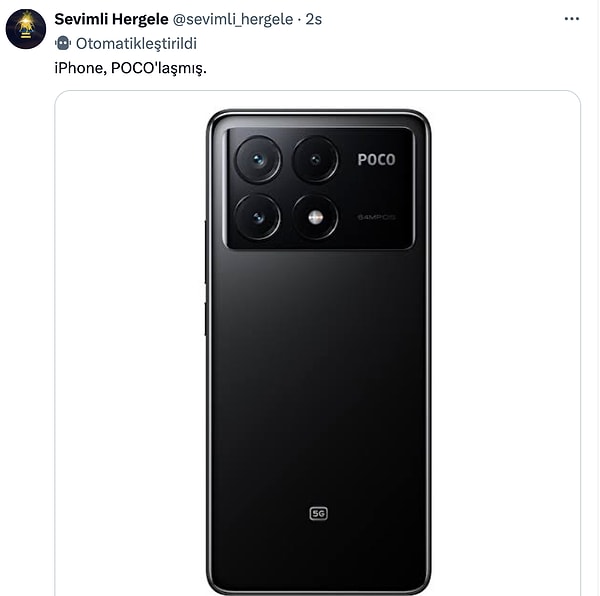Viewport: 600px width, 596px height.
Task: Click the display name Sevimli Hergele
Action: coord(111,19)
